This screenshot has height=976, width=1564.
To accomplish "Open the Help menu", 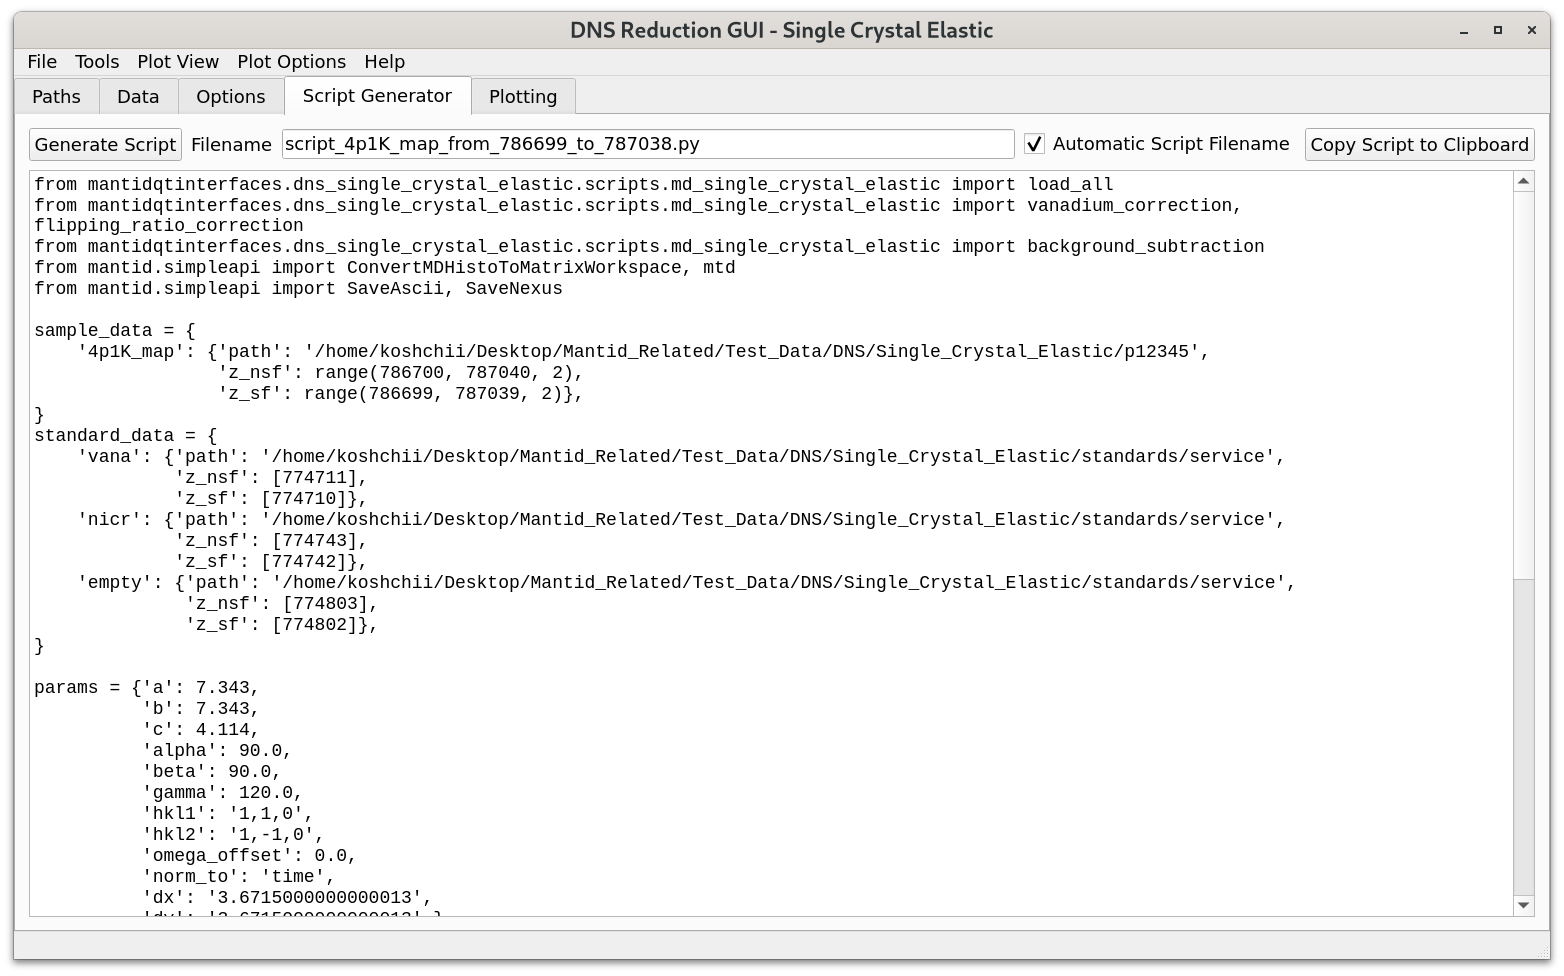I will click(x=384, y=62).
